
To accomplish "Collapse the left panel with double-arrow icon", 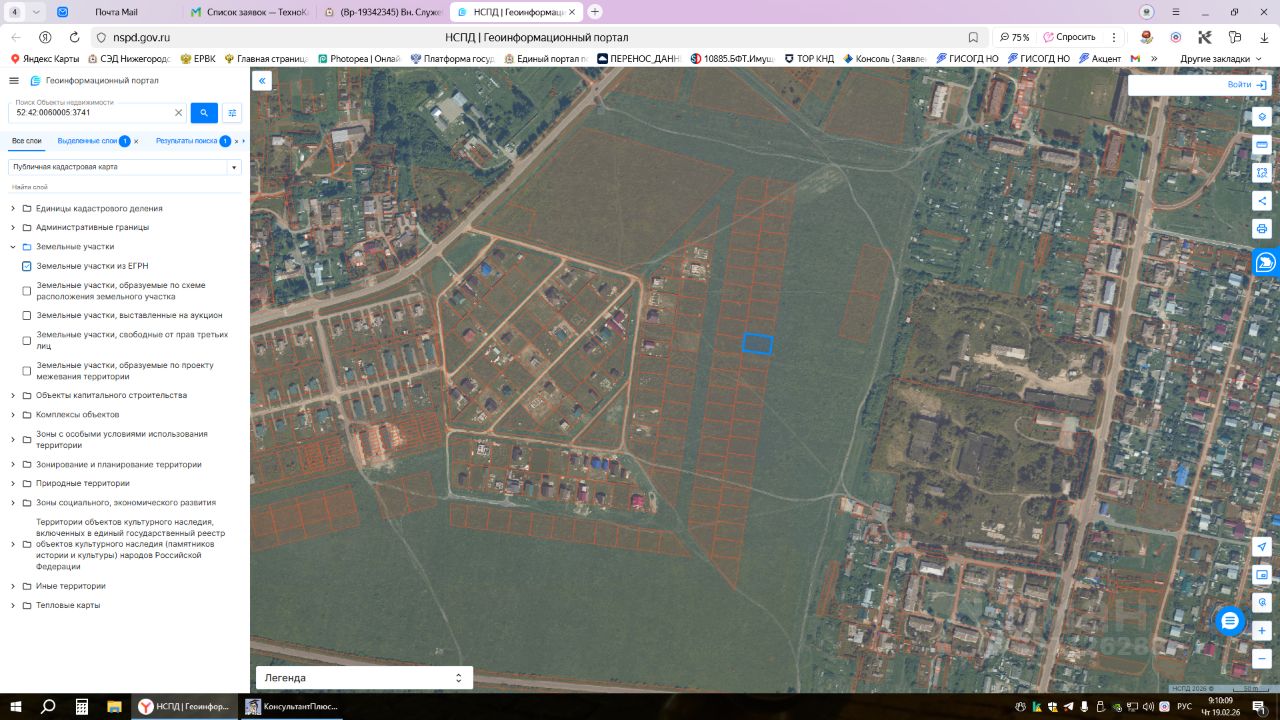I will 262,81.
